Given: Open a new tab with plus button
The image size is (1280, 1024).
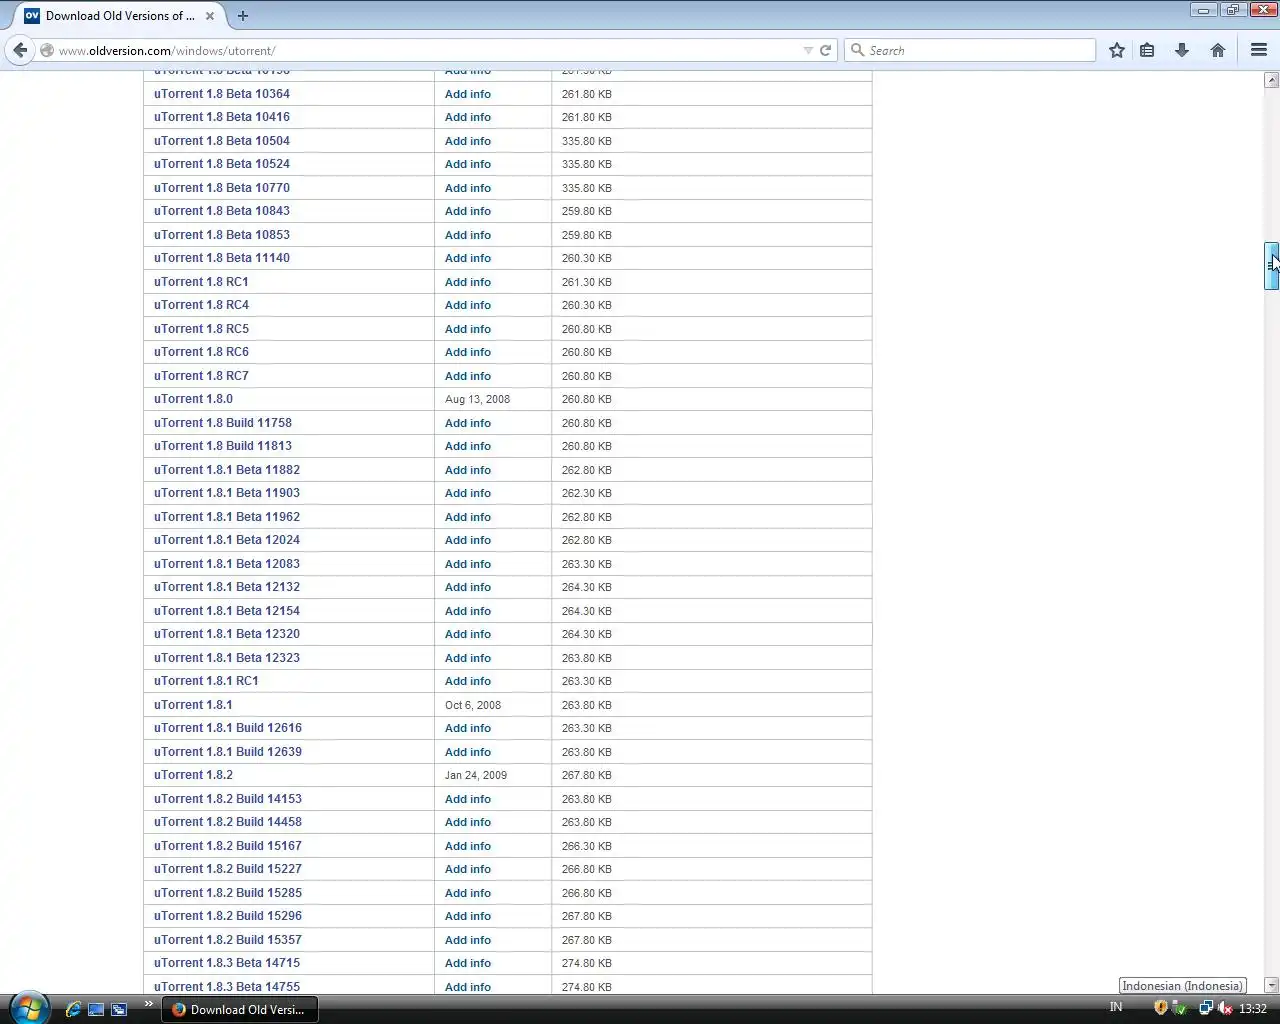Looking at the screenshot, I should pyautogui.click(x=242, y=15).
